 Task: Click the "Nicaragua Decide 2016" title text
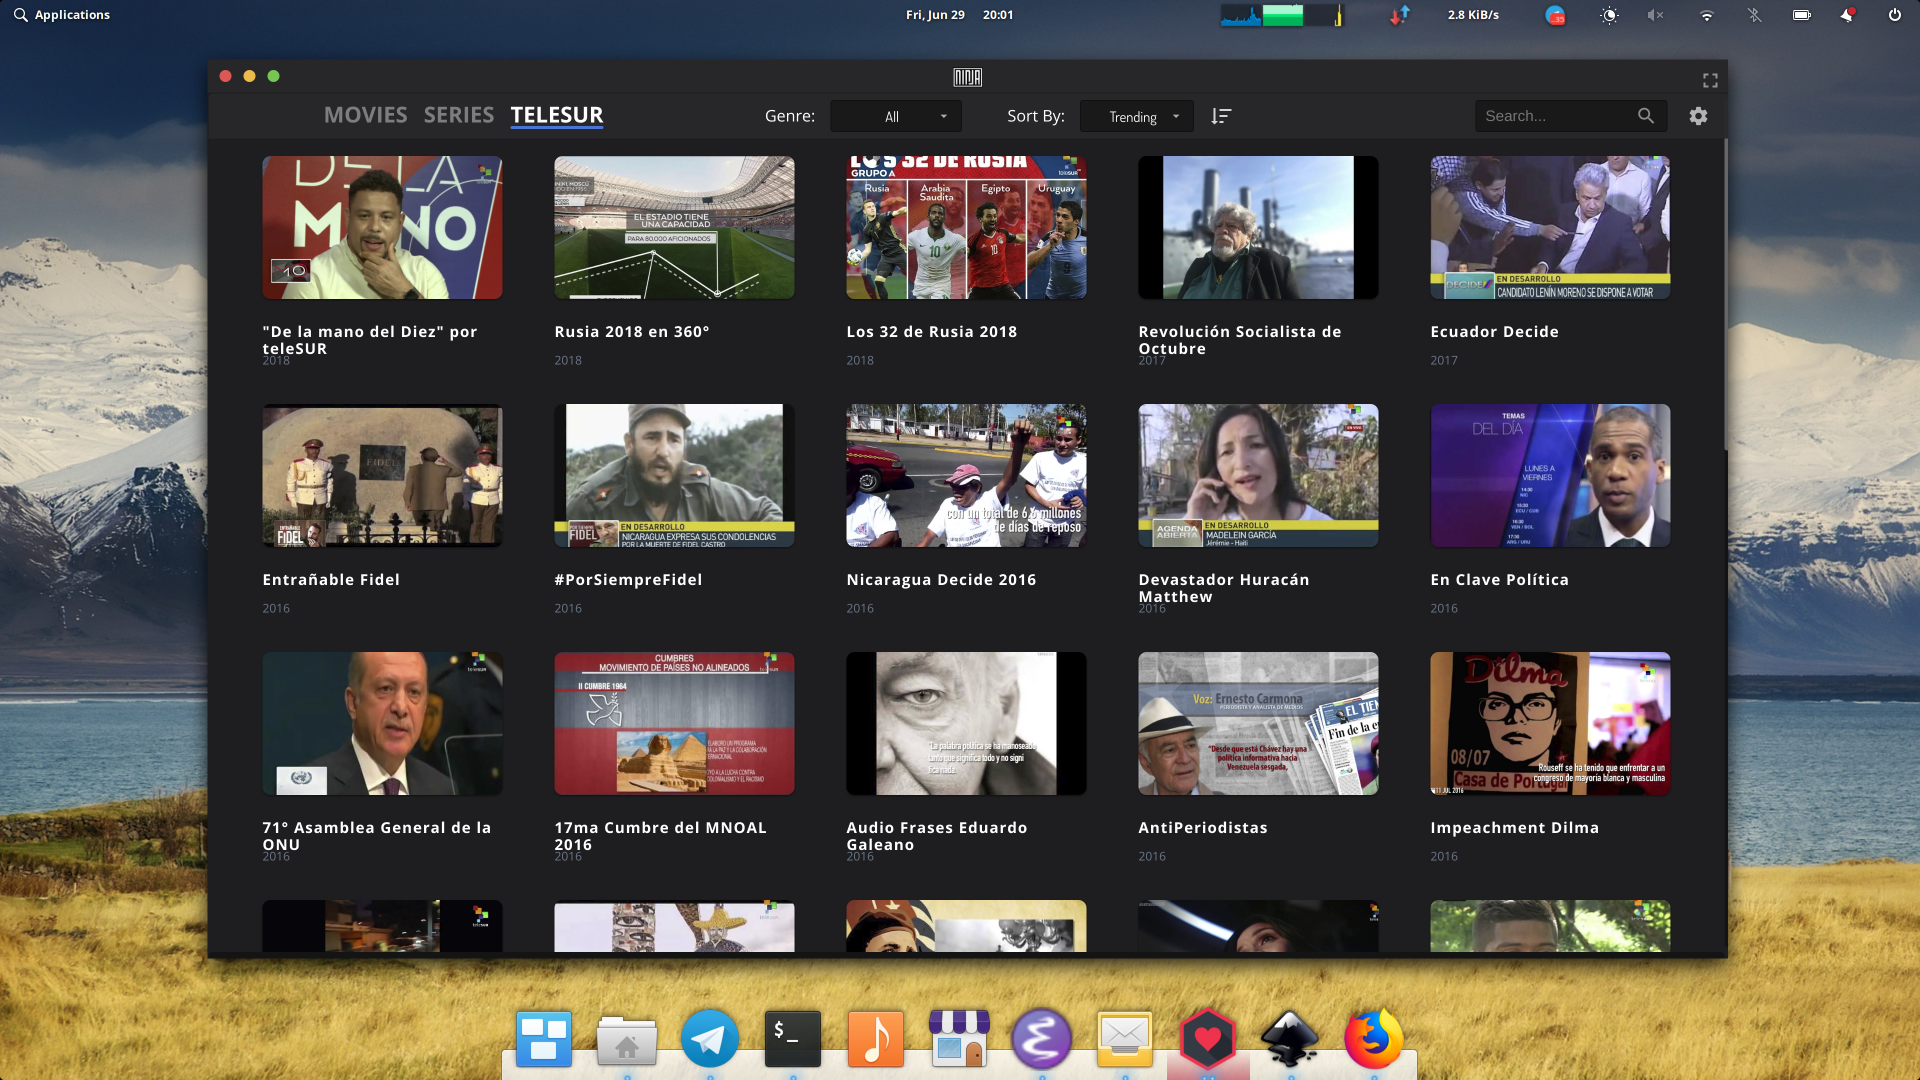coord(941,580)
